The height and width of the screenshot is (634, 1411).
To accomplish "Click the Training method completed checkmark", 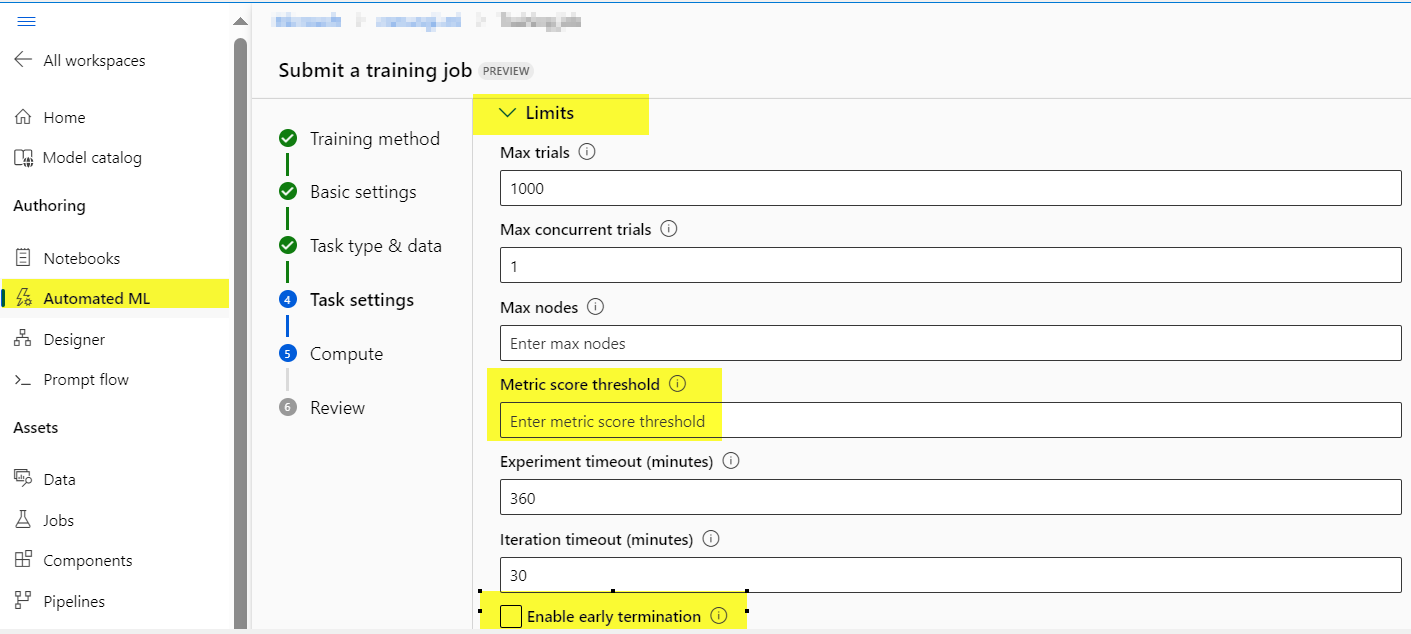I will coord(288,138).
